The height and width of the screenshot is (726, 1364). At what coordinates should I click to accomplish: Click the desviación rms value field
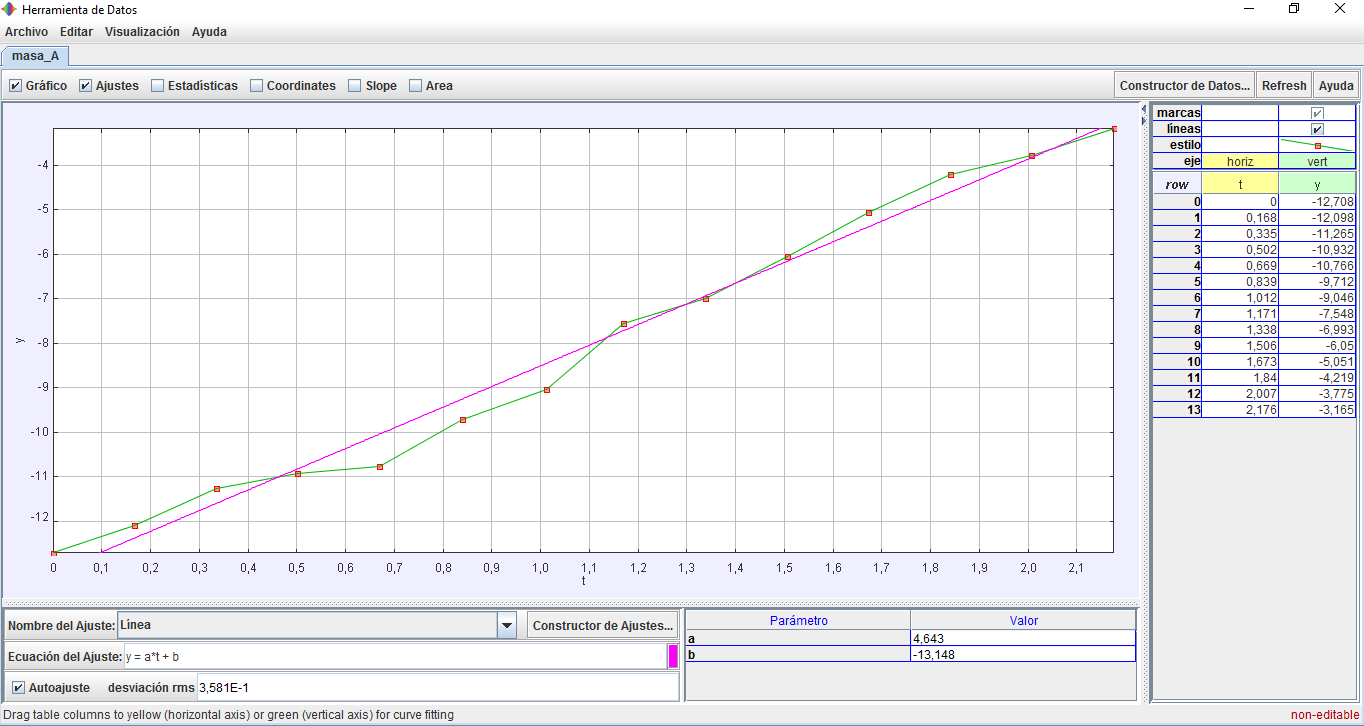click(438, 688)
